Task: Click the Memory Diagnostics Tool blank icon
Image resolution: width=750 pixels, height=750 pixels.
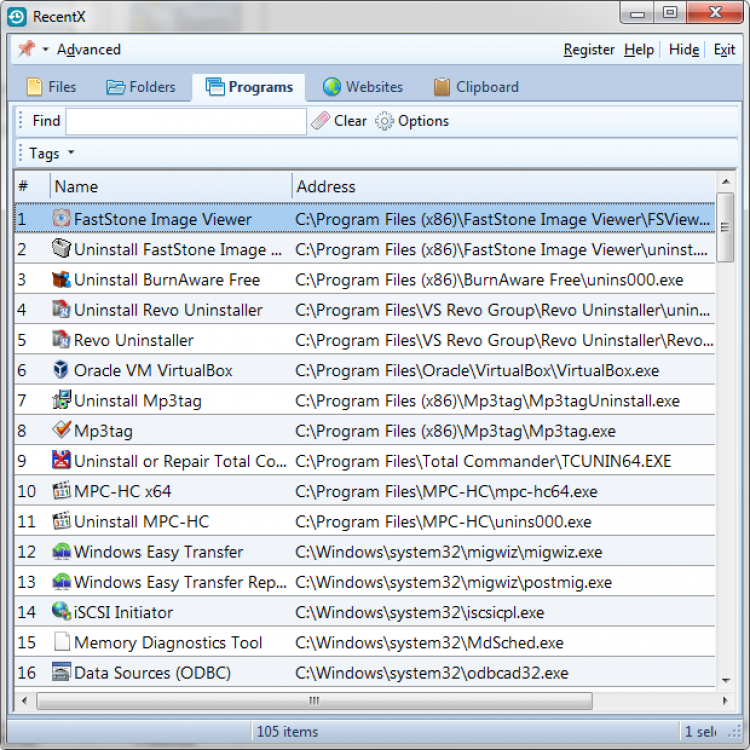Action: point(61,642)
